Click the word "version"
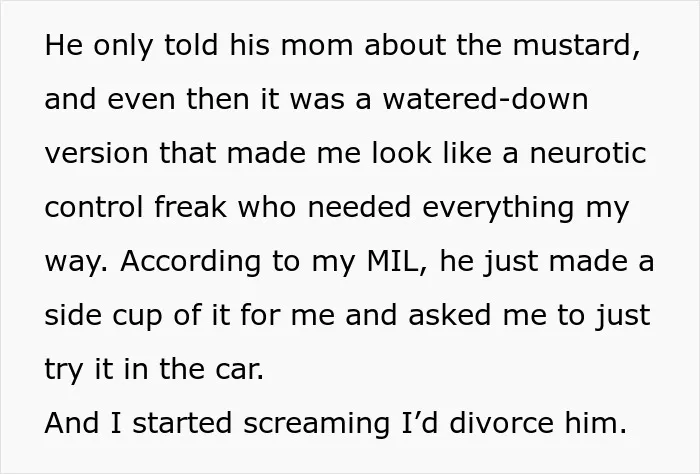 pyautogui.click(x=96, y=153)
